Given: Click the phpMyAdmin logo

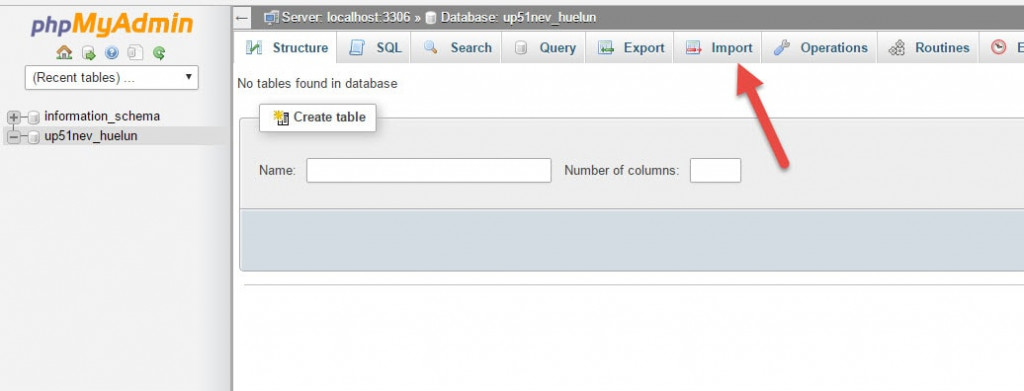Looking at the screenshot, I should click(112, 25).
